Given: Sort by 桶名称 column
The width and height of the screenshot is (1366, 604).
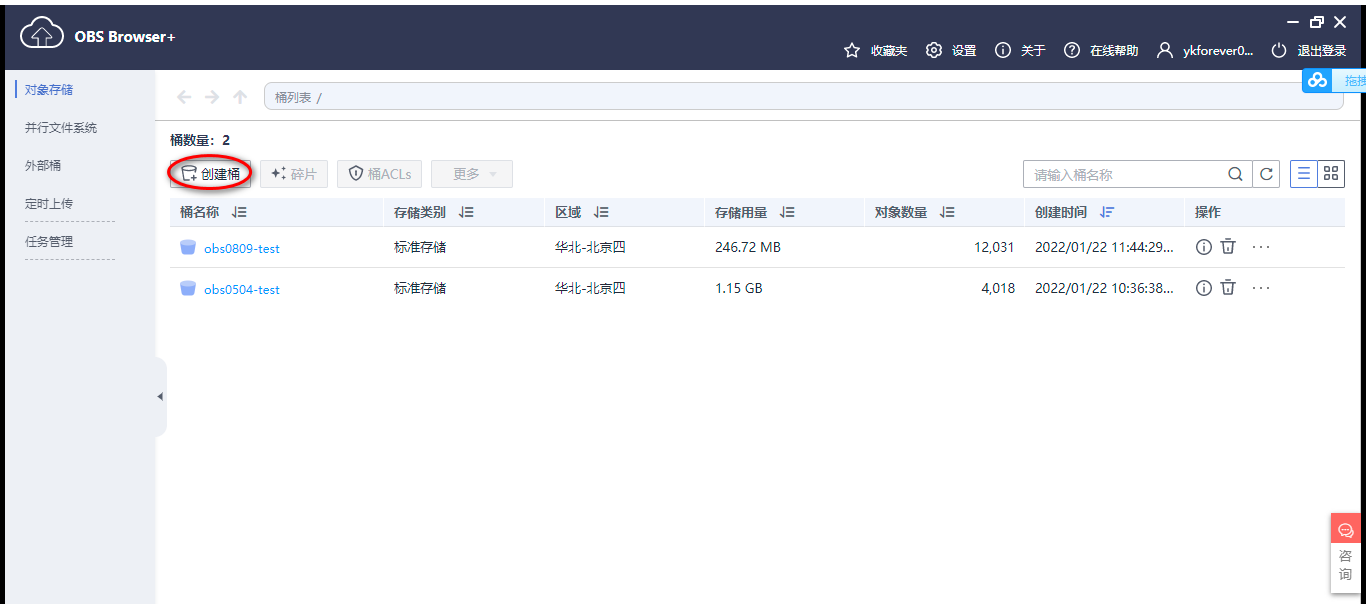Looking at the screenshot, I should click(x=239, y=212).
